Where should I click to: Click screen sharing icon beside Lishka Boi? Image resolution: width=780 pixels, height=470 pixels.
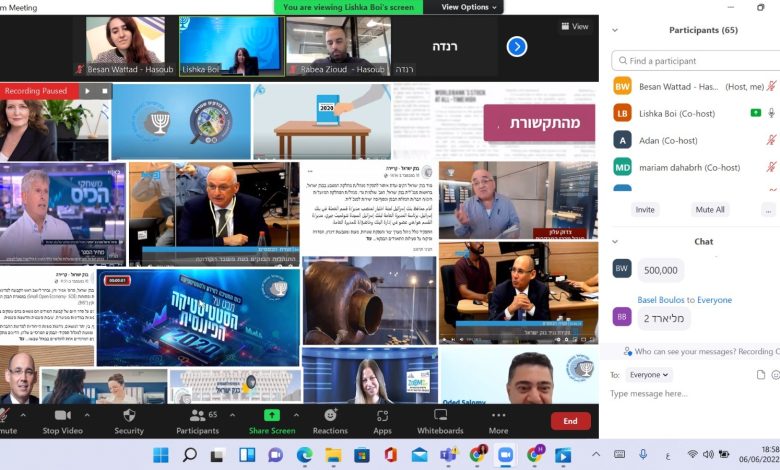[756, 113]
